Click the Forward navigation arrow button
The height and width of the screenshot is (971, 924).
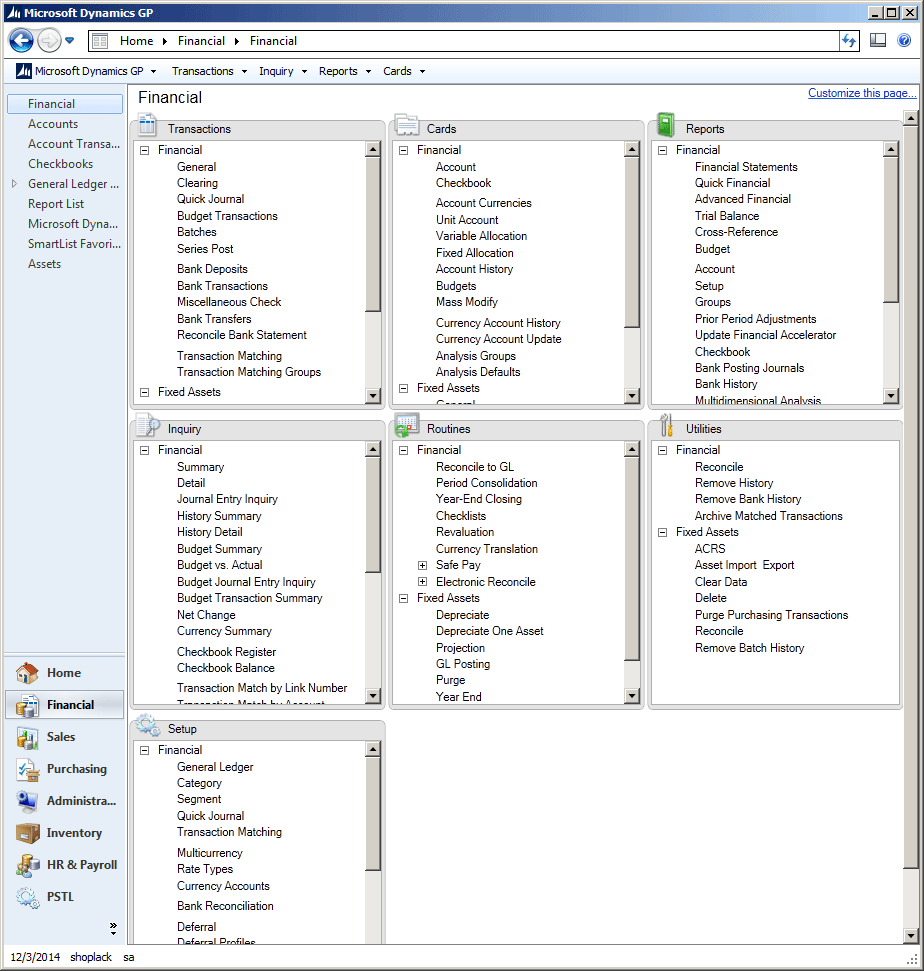click(x=49, y=41)
